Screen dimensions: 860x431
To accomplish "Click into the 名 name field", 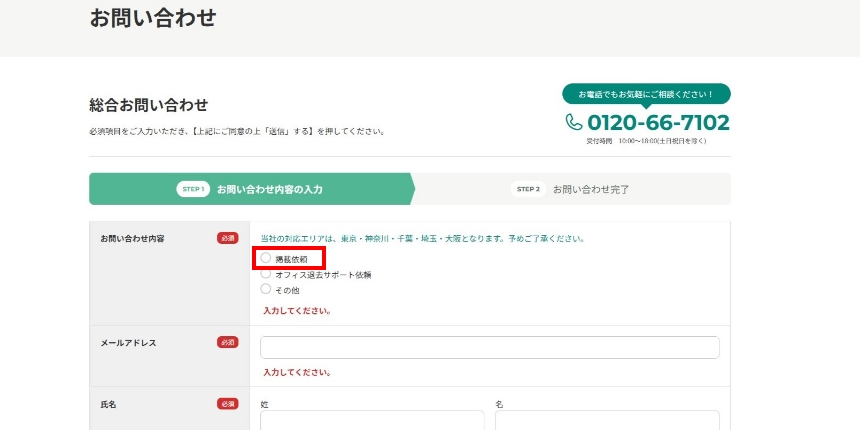I will point(606,420).
